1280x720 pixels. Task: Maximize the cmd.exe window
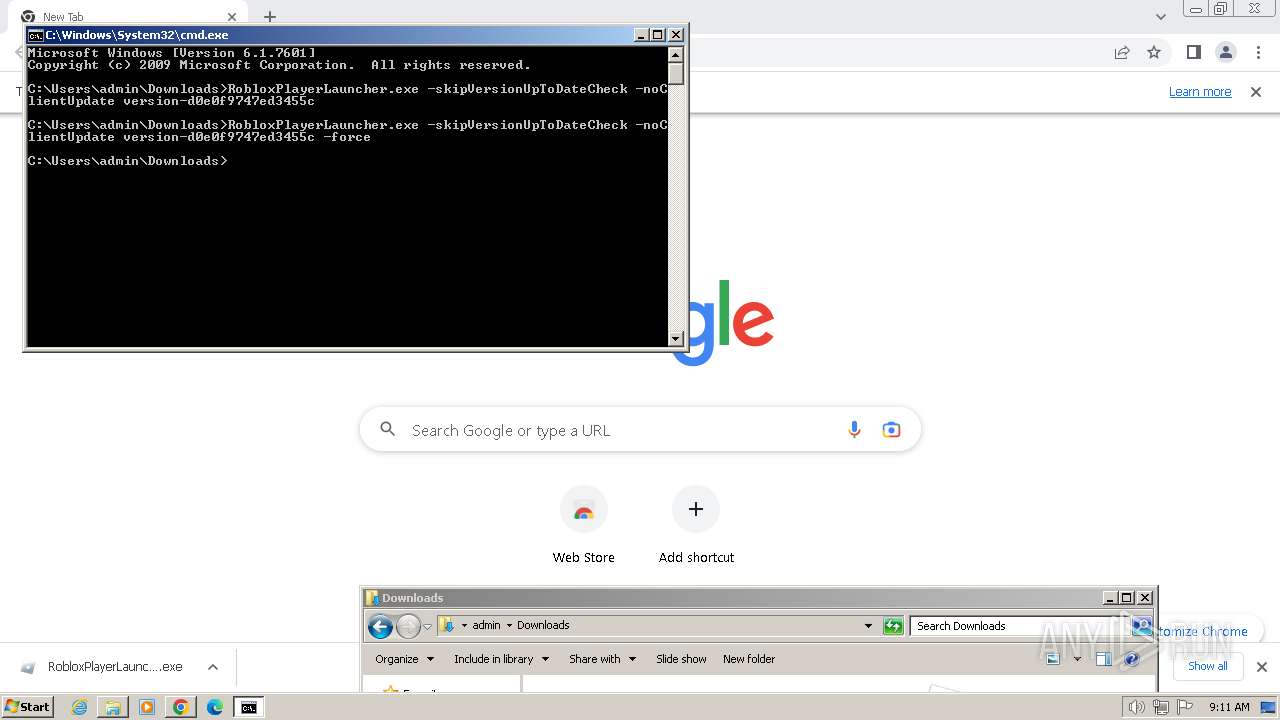click(657, 35)
